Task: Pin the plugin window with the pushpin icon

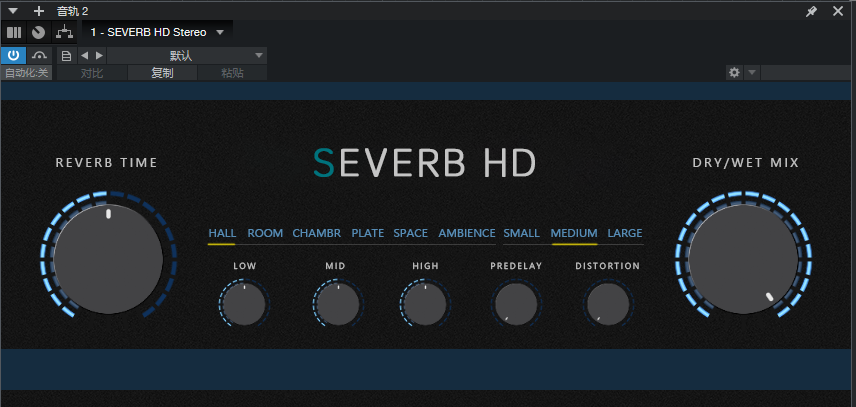Action: (812, 11)
